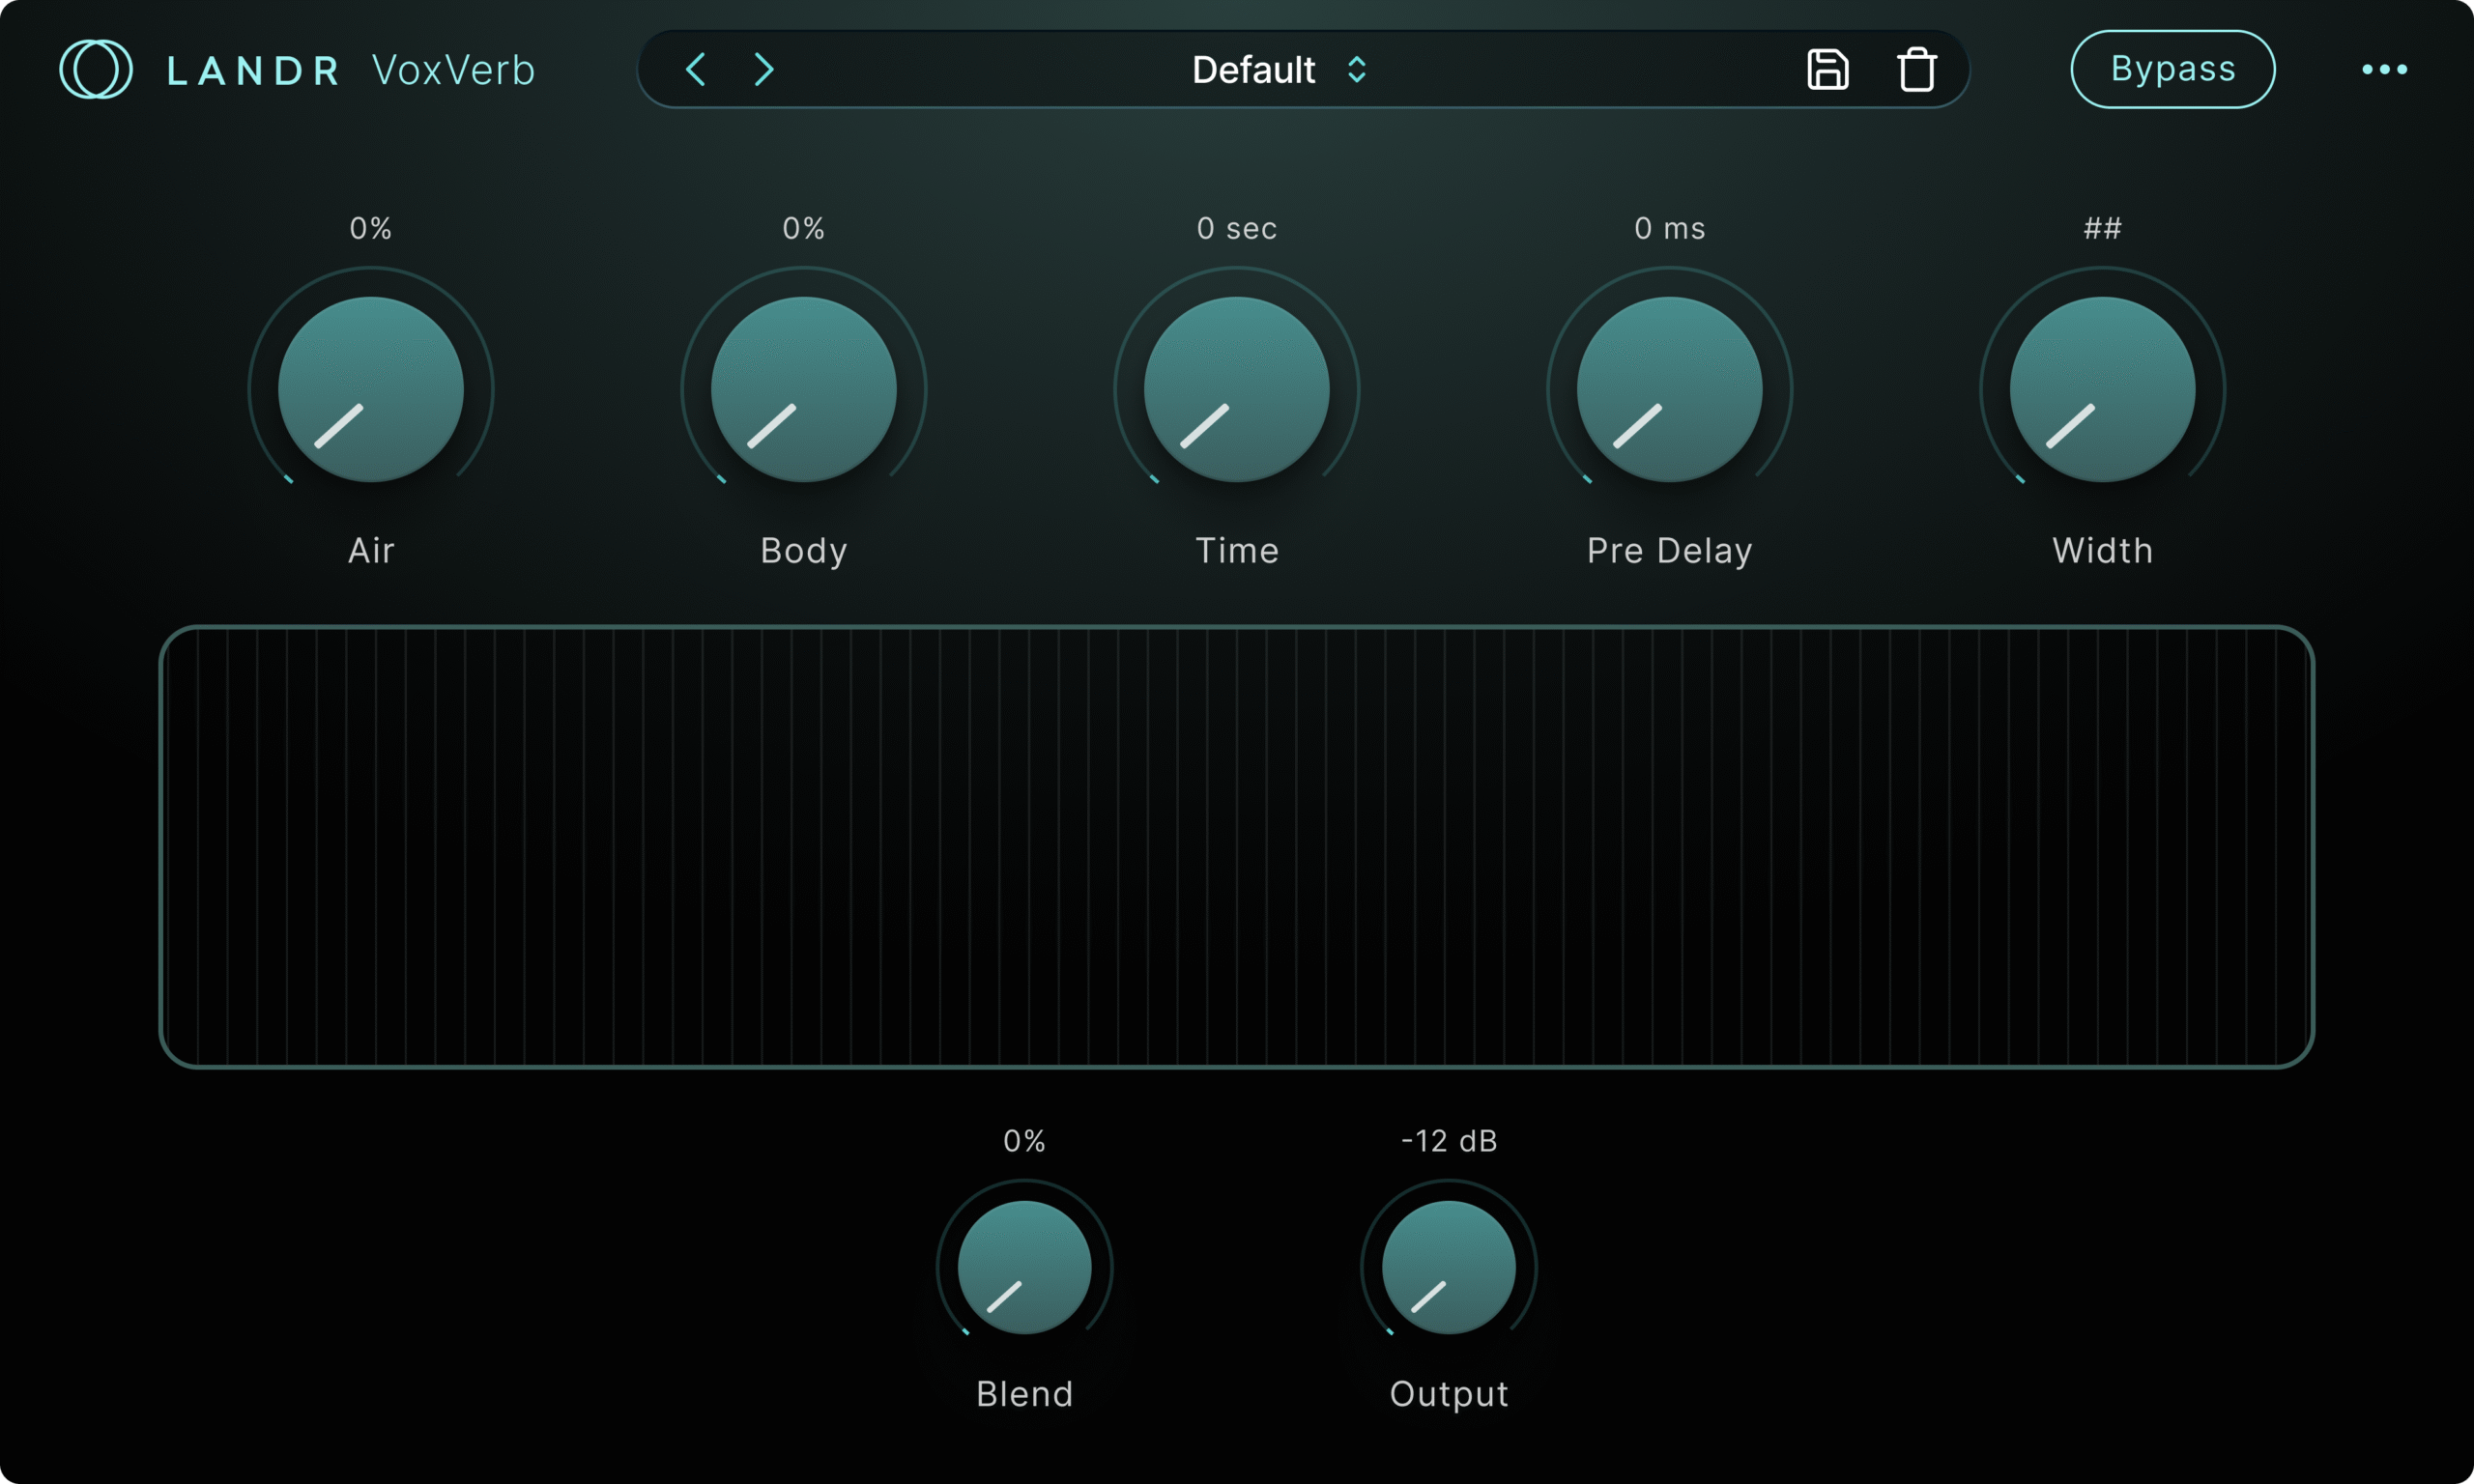The image size is (2474, 1484).
Task: Click the -12 dB output value
Action: click(x=1448, y=1141)
